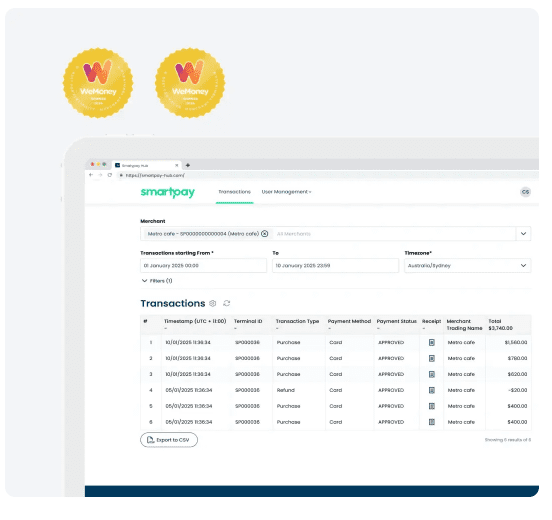Click the second WeMoney award badge
Screen dimensions: 552x520
(x=190, y=83)
